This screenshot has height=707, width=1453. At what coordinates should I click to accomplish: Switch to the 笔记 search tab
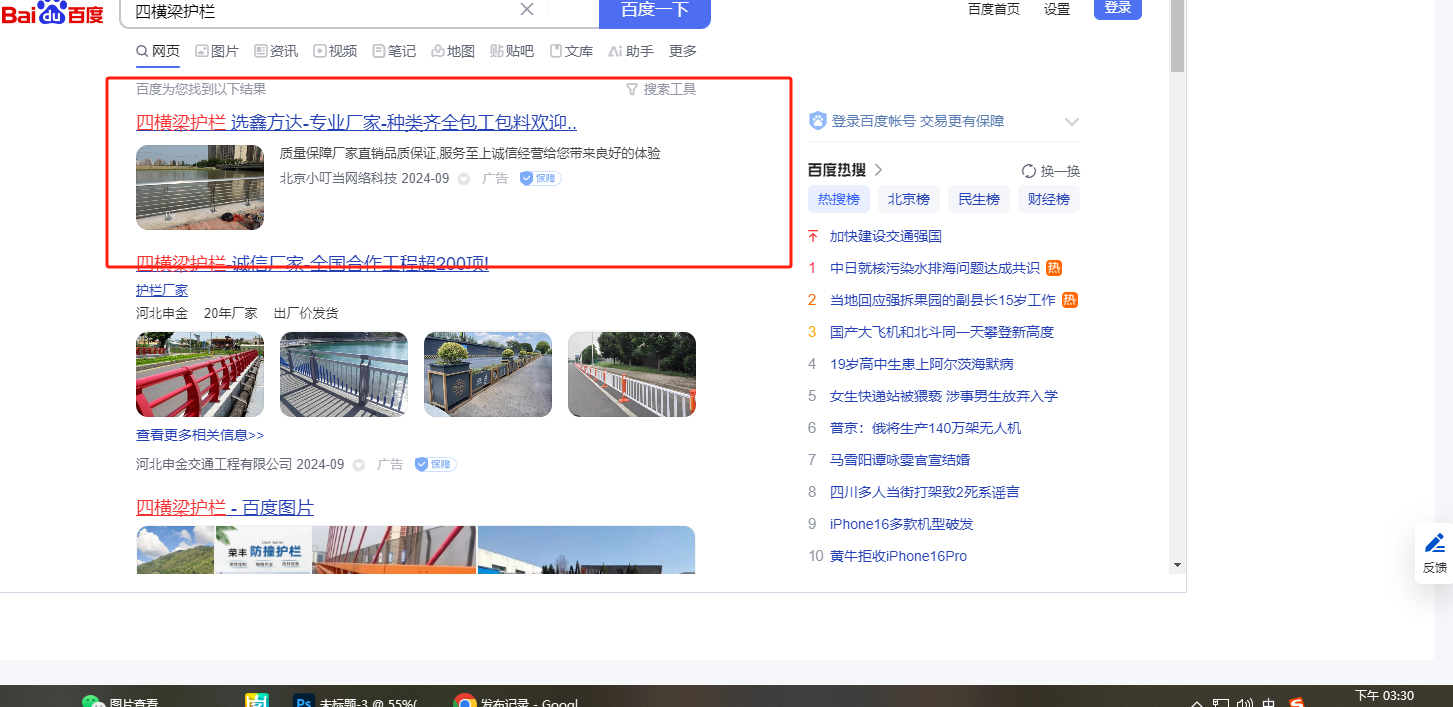(394, 51)
